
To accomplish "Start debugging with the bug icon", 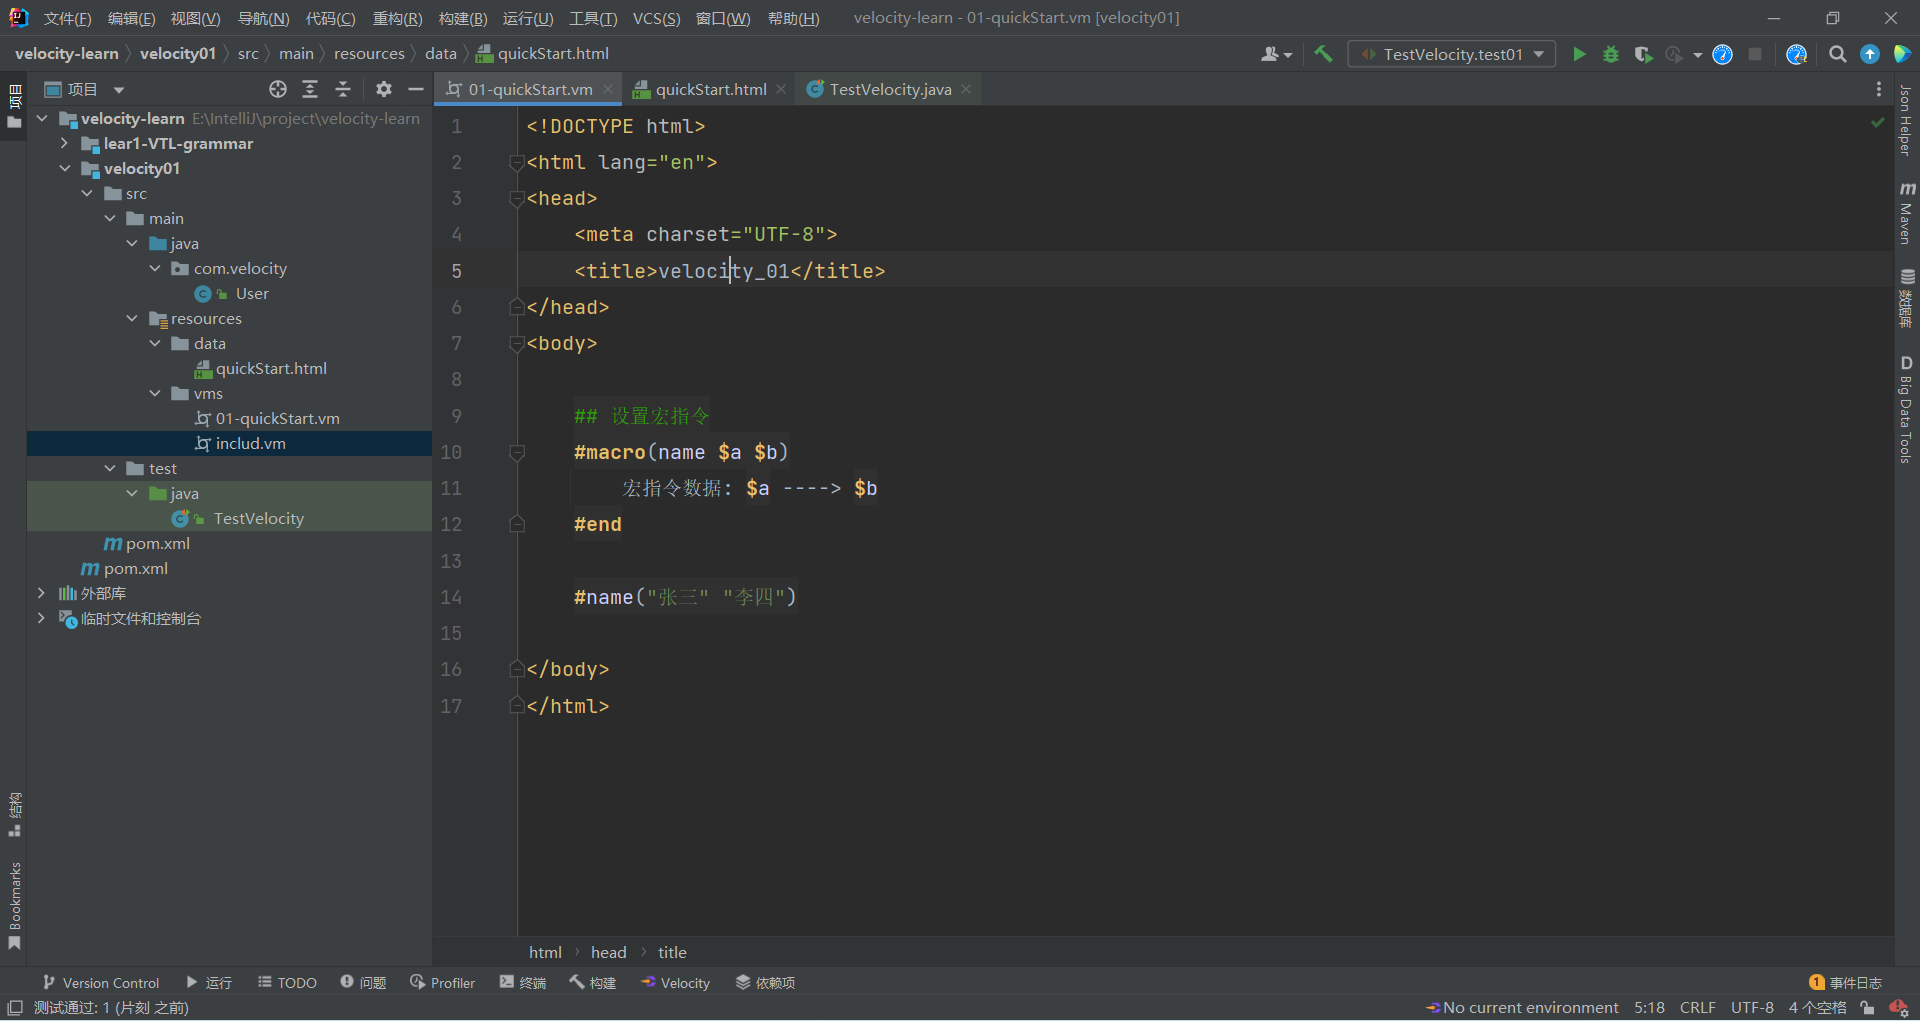I will [x=1611, y=54].
